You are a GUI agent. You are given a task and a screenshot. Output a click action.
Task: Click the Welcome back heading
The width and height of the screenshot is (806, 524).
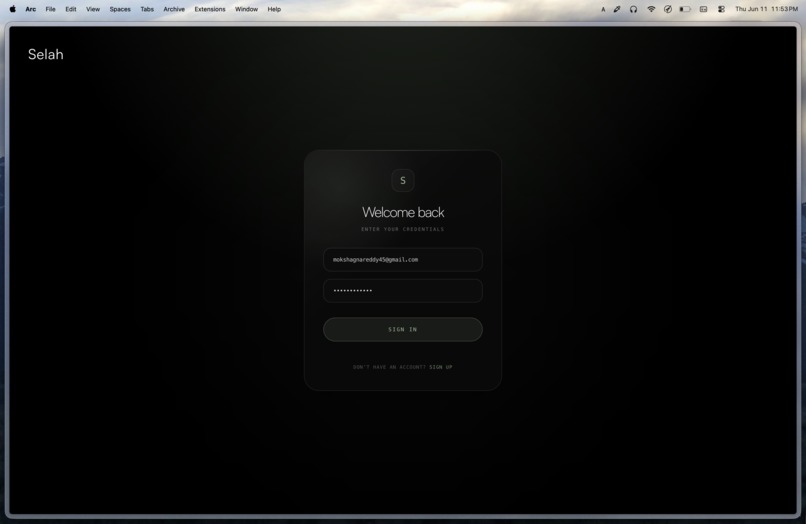pos(403,212)
